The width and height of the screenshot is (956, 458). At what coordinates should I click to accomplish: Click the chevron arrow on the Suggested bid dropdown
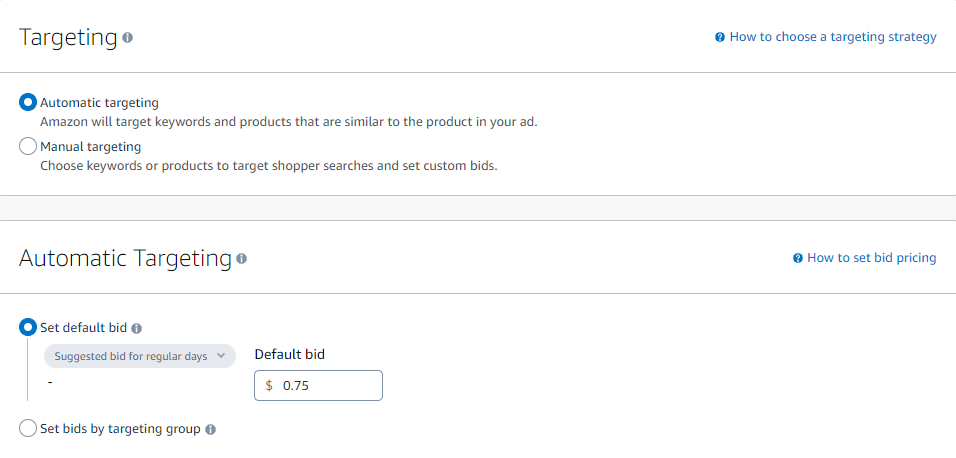point(221,356)
